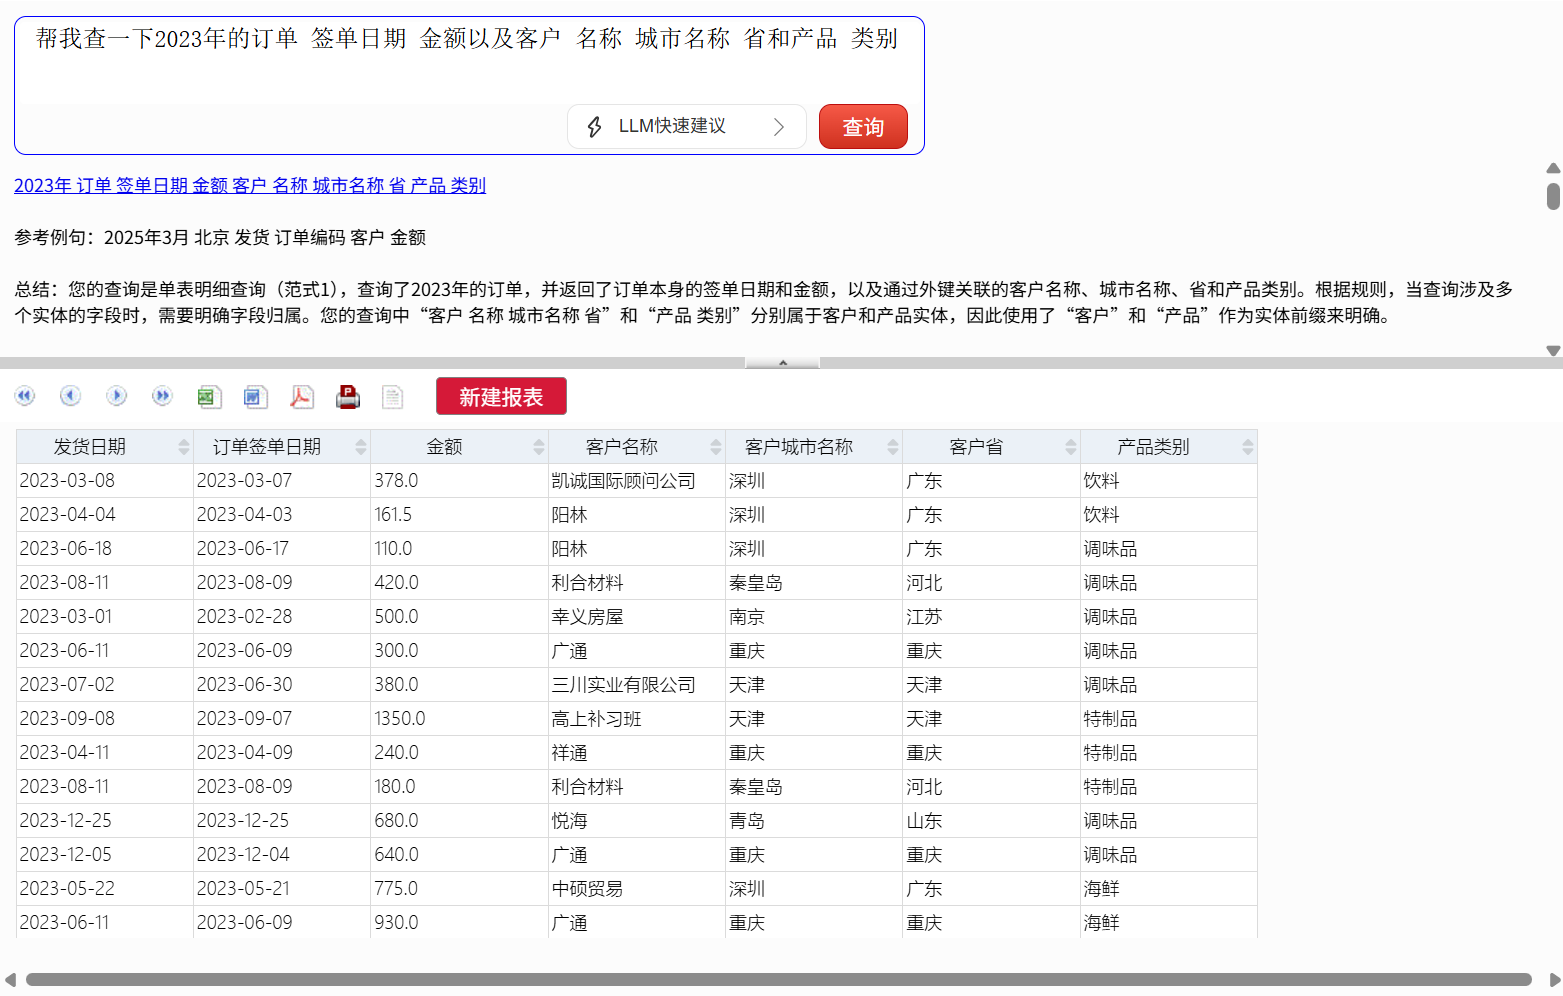Open the parsed 2023年 订单 query link
Image resolution: width=1563 pixels, height=996 pixels.
coord(249,186)
